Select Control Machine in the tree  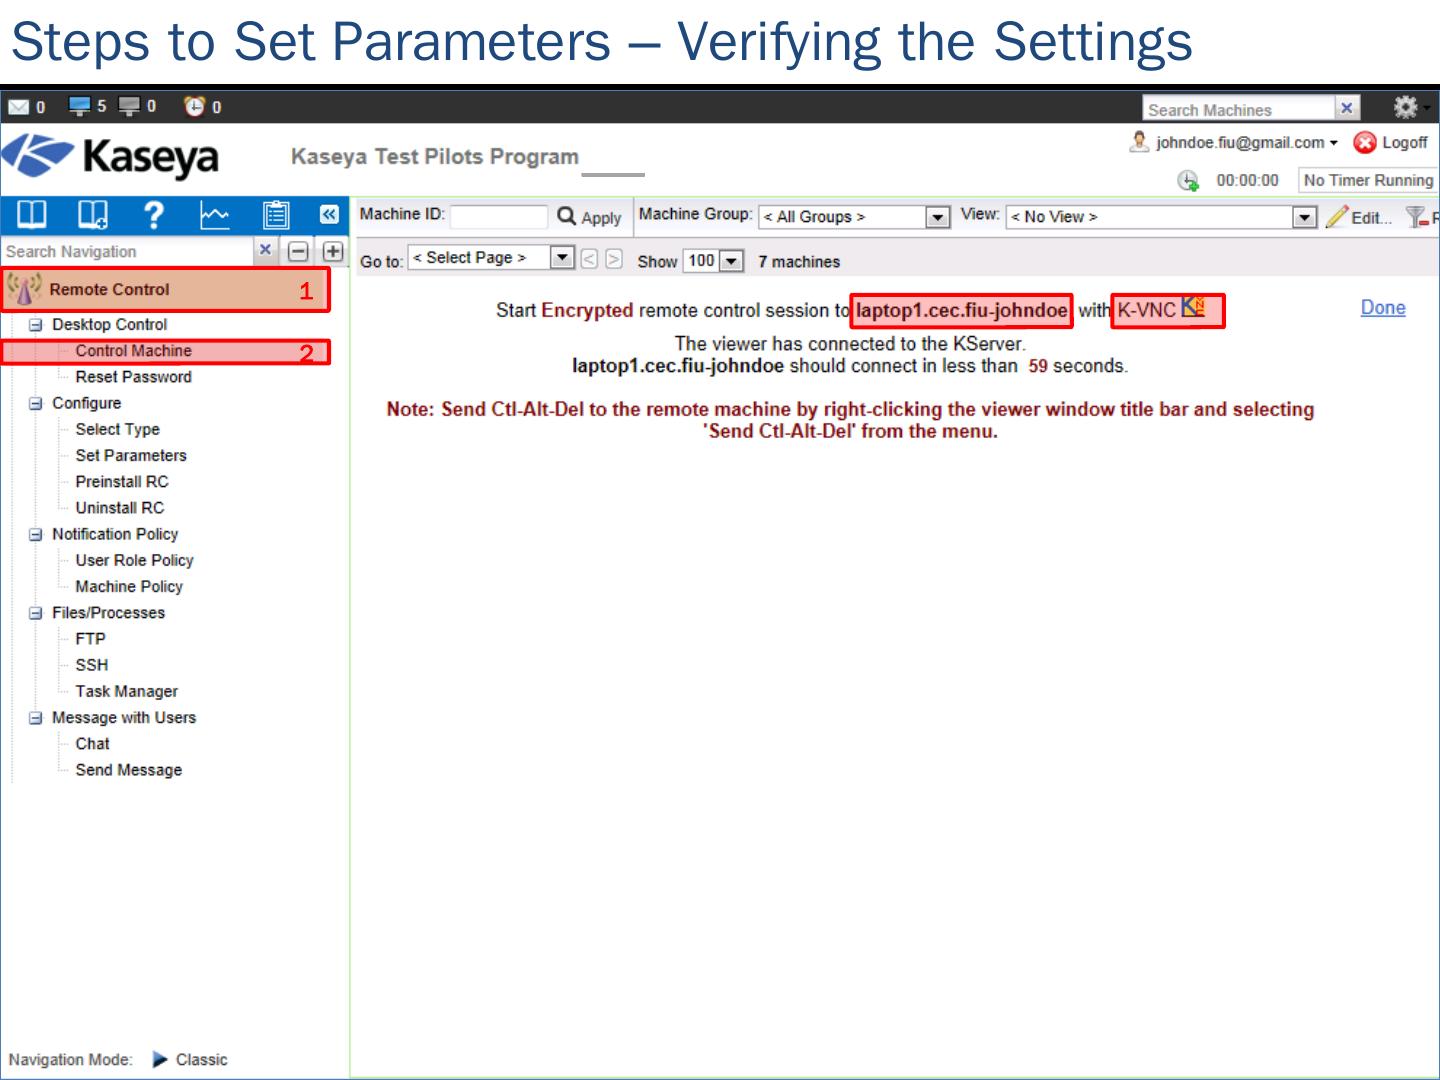[133, 351]
